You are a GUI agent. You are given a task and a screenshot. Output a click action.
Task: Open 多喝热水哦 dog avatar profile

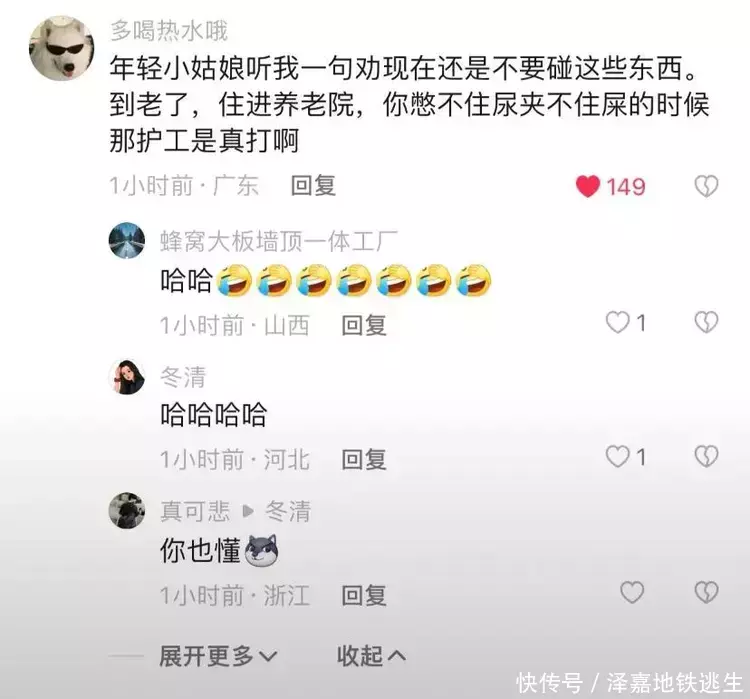tap(62, 48)
